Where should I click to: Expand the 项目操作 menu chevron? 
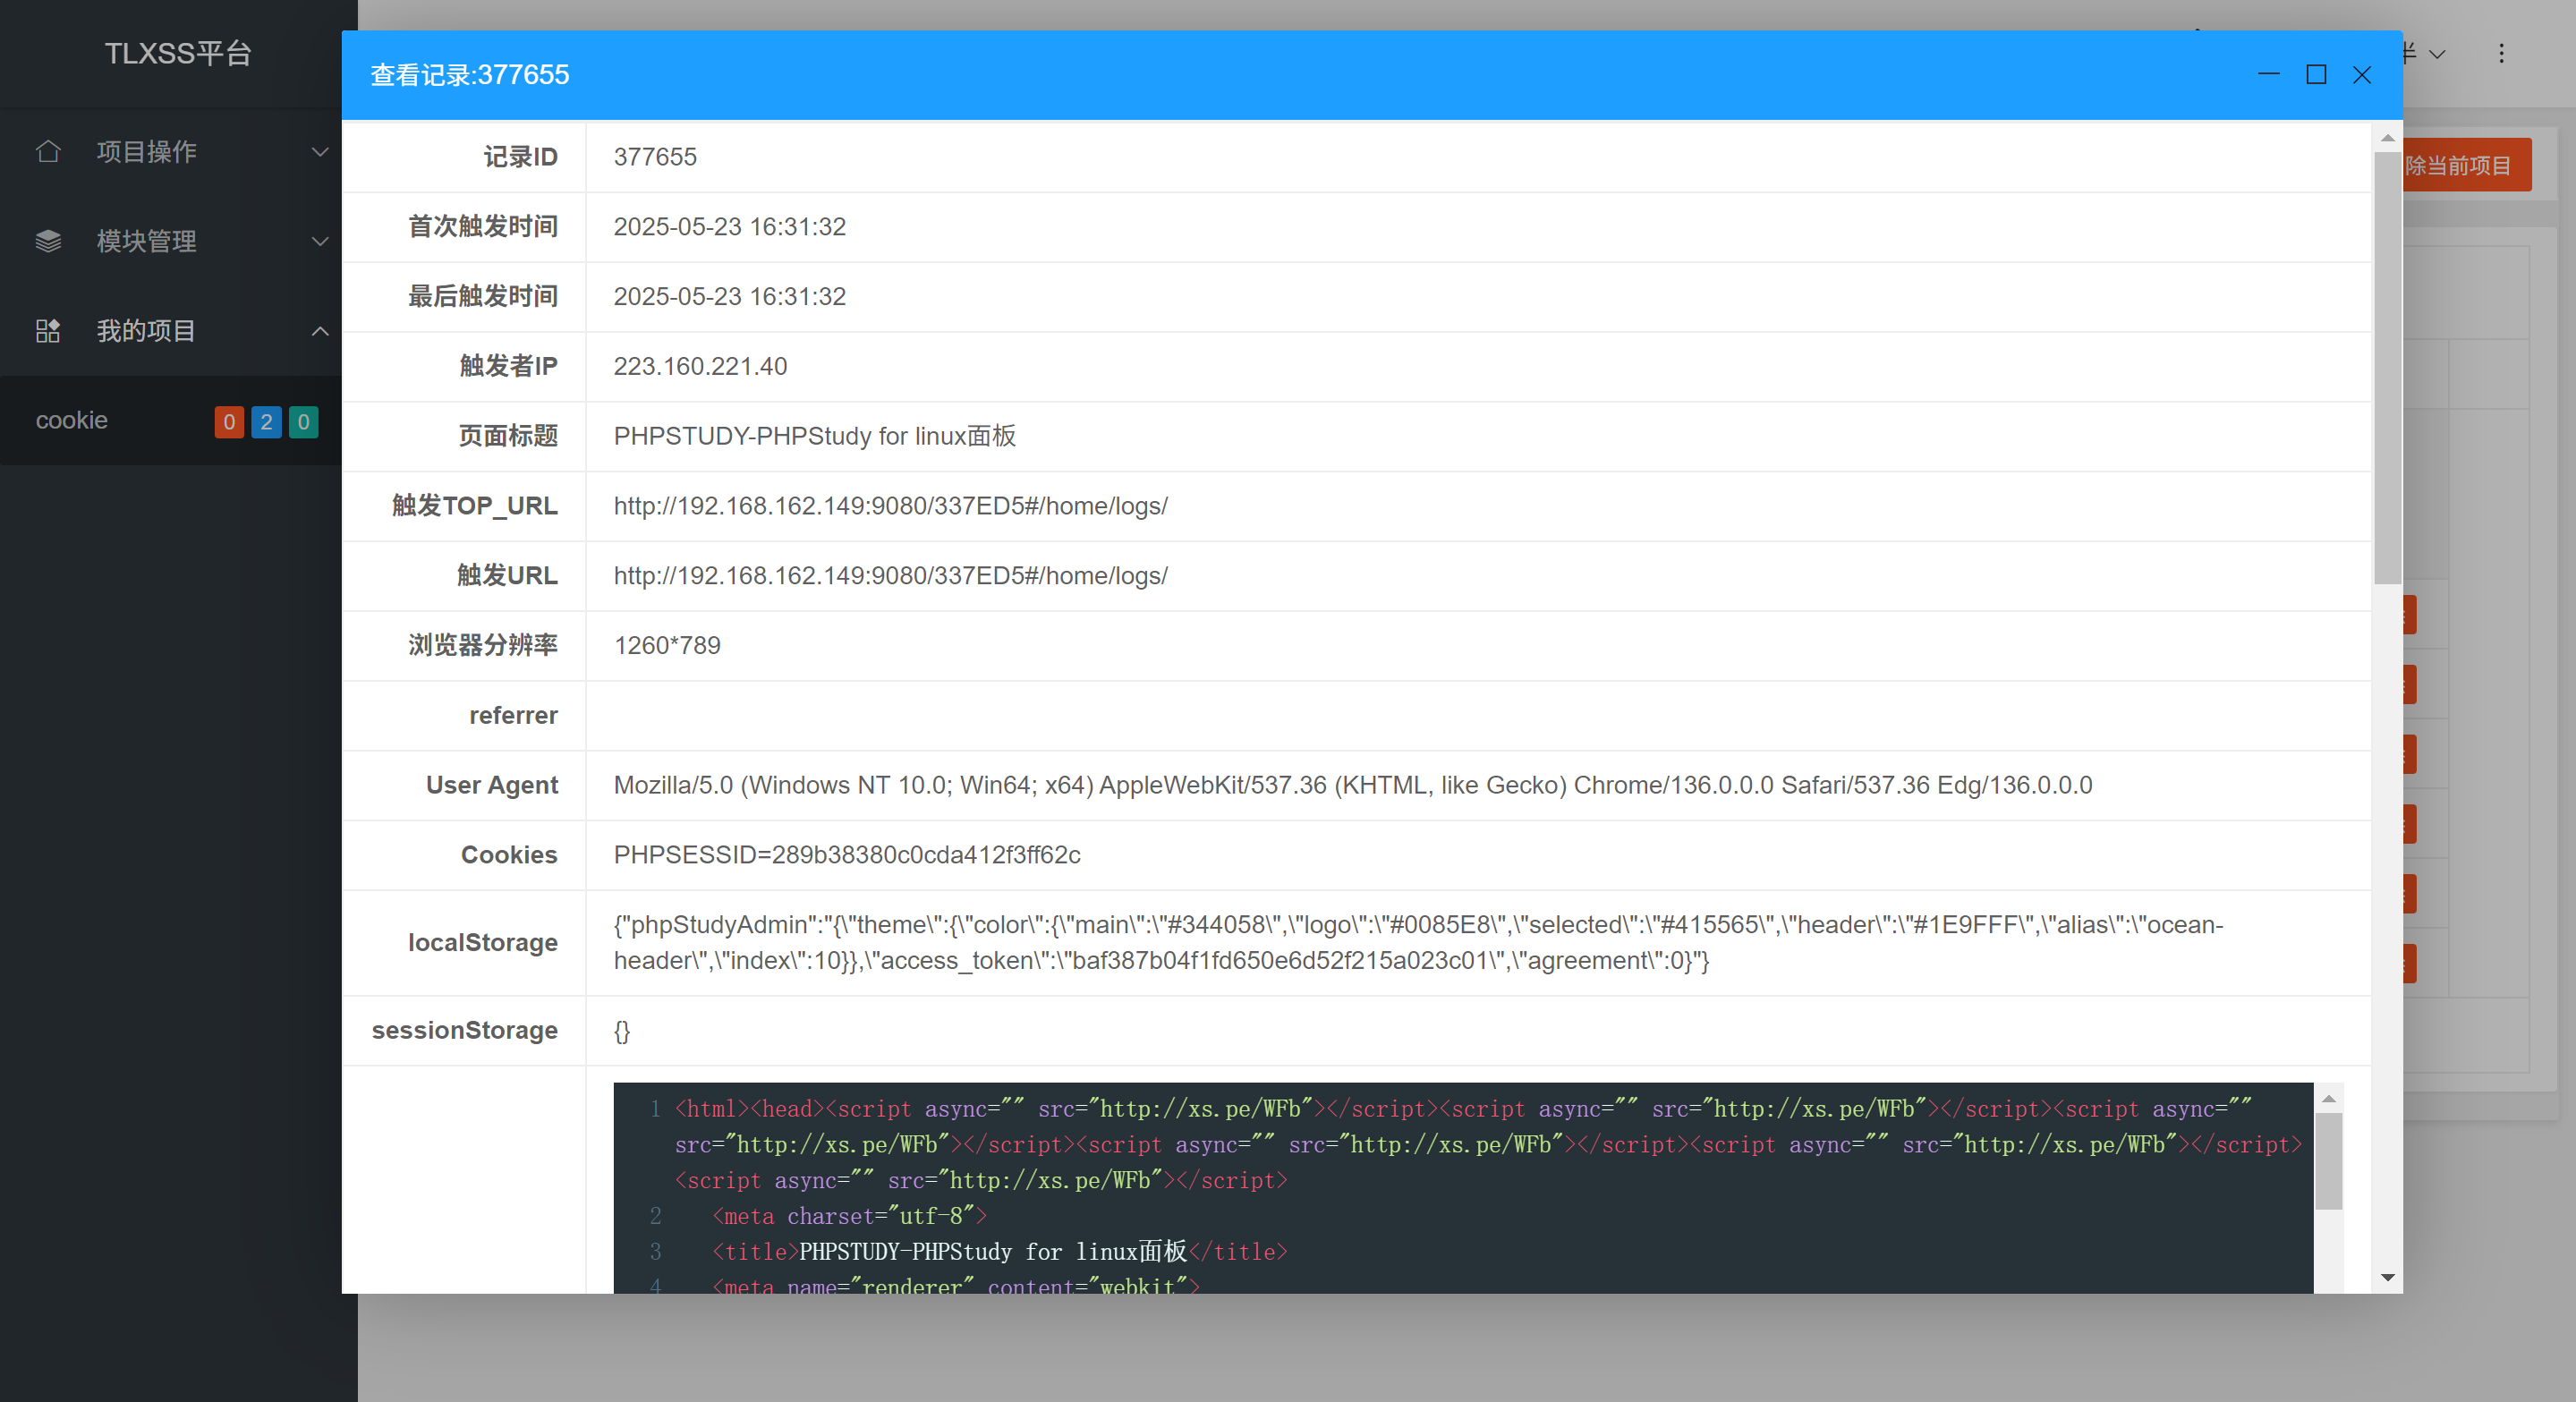(x=320, y=152)
